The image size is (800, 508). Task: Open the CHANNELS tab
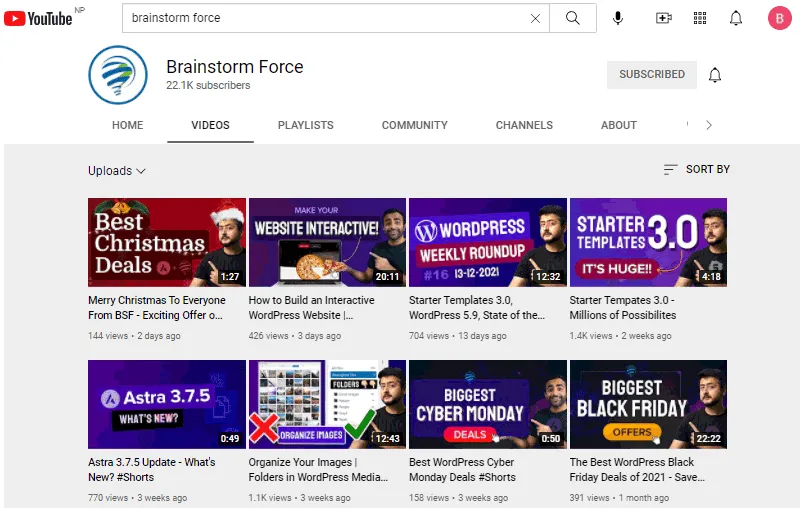(524, 125)
